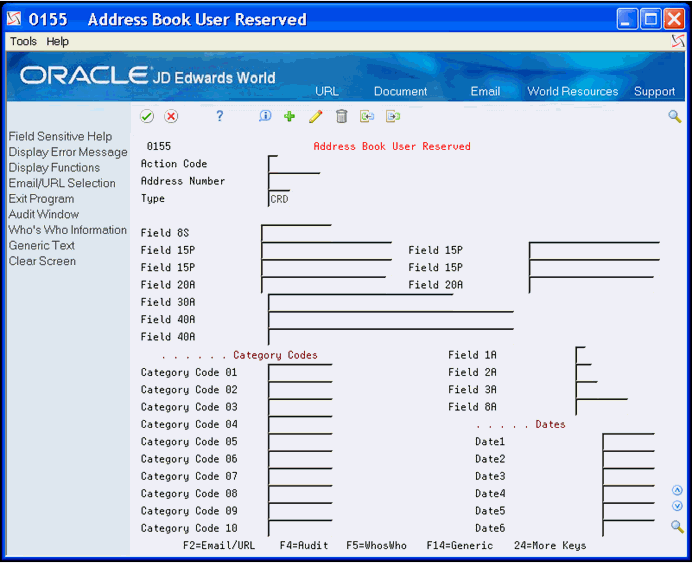The width and height of the screenshot is (692, 563).
Task: Click the scroll up circle arrow icon
Action: (677, 490)
